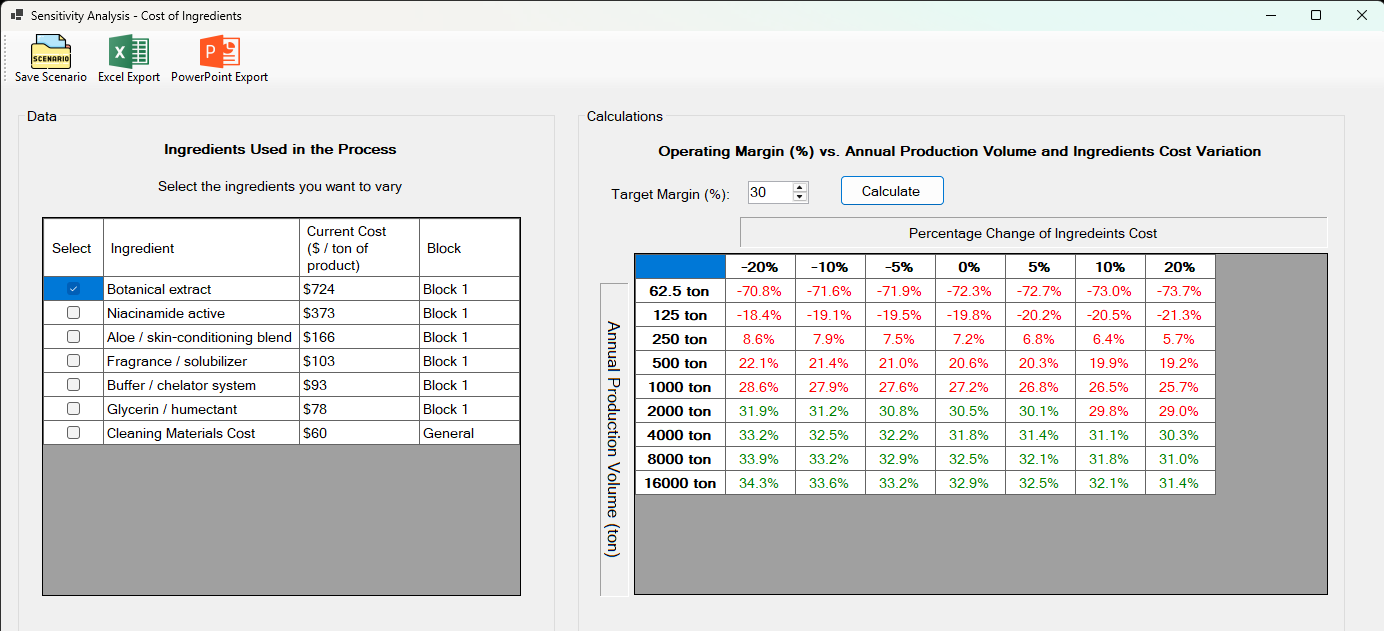Select the -19.8% margin cell
This screenshot has height=631, width=1384.
click(970, 315)
